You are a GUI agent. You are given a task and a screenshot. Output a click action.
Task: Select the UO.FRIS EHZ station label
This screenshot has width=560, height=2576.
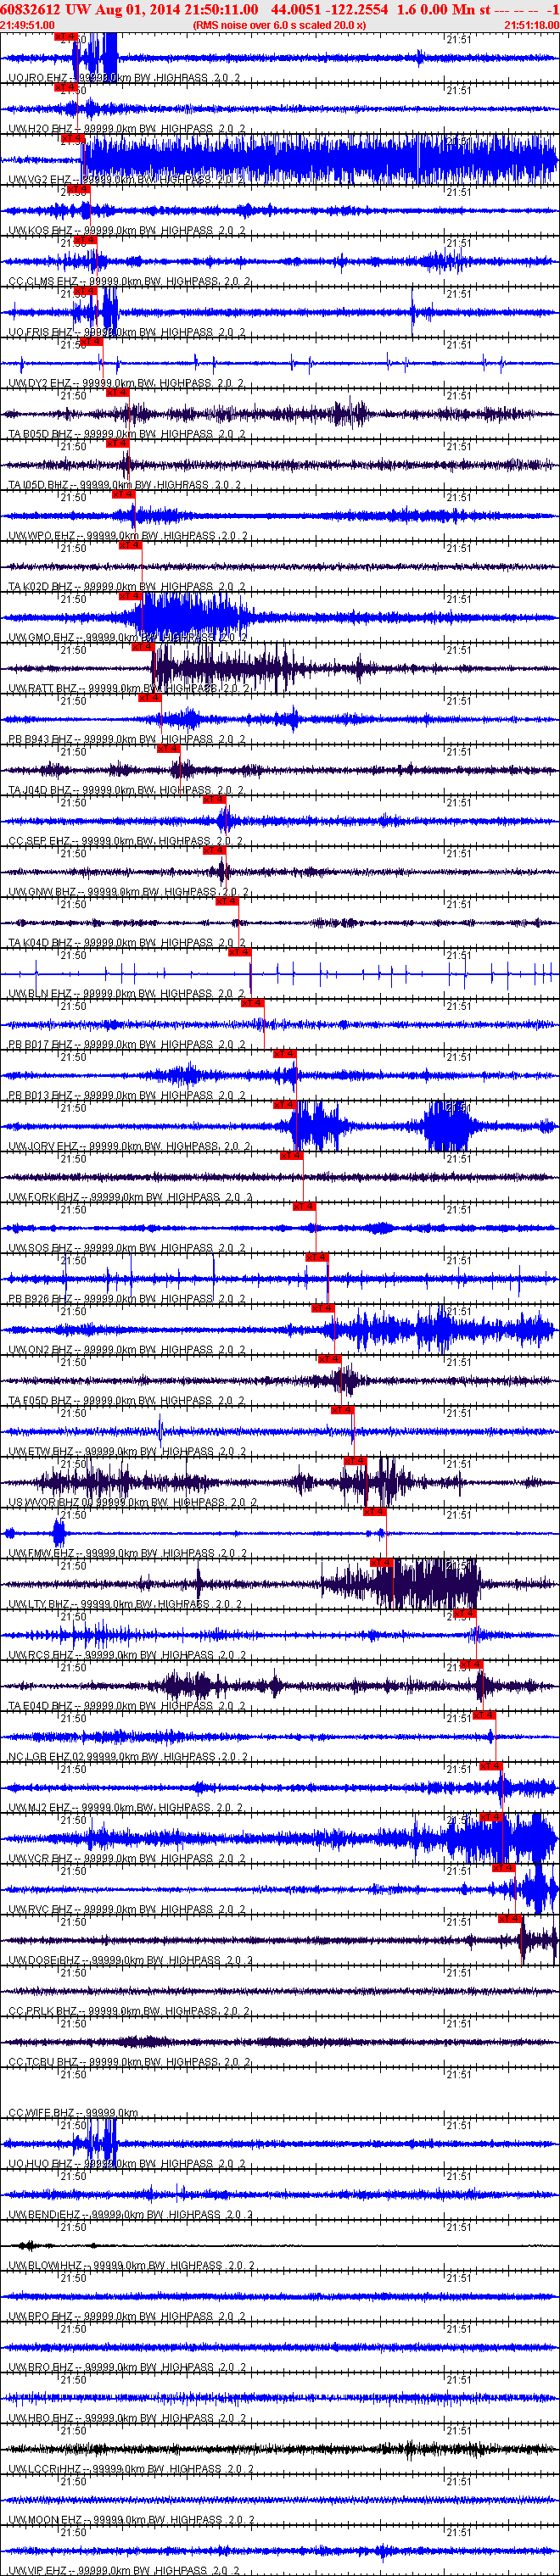tap(124, 333)
